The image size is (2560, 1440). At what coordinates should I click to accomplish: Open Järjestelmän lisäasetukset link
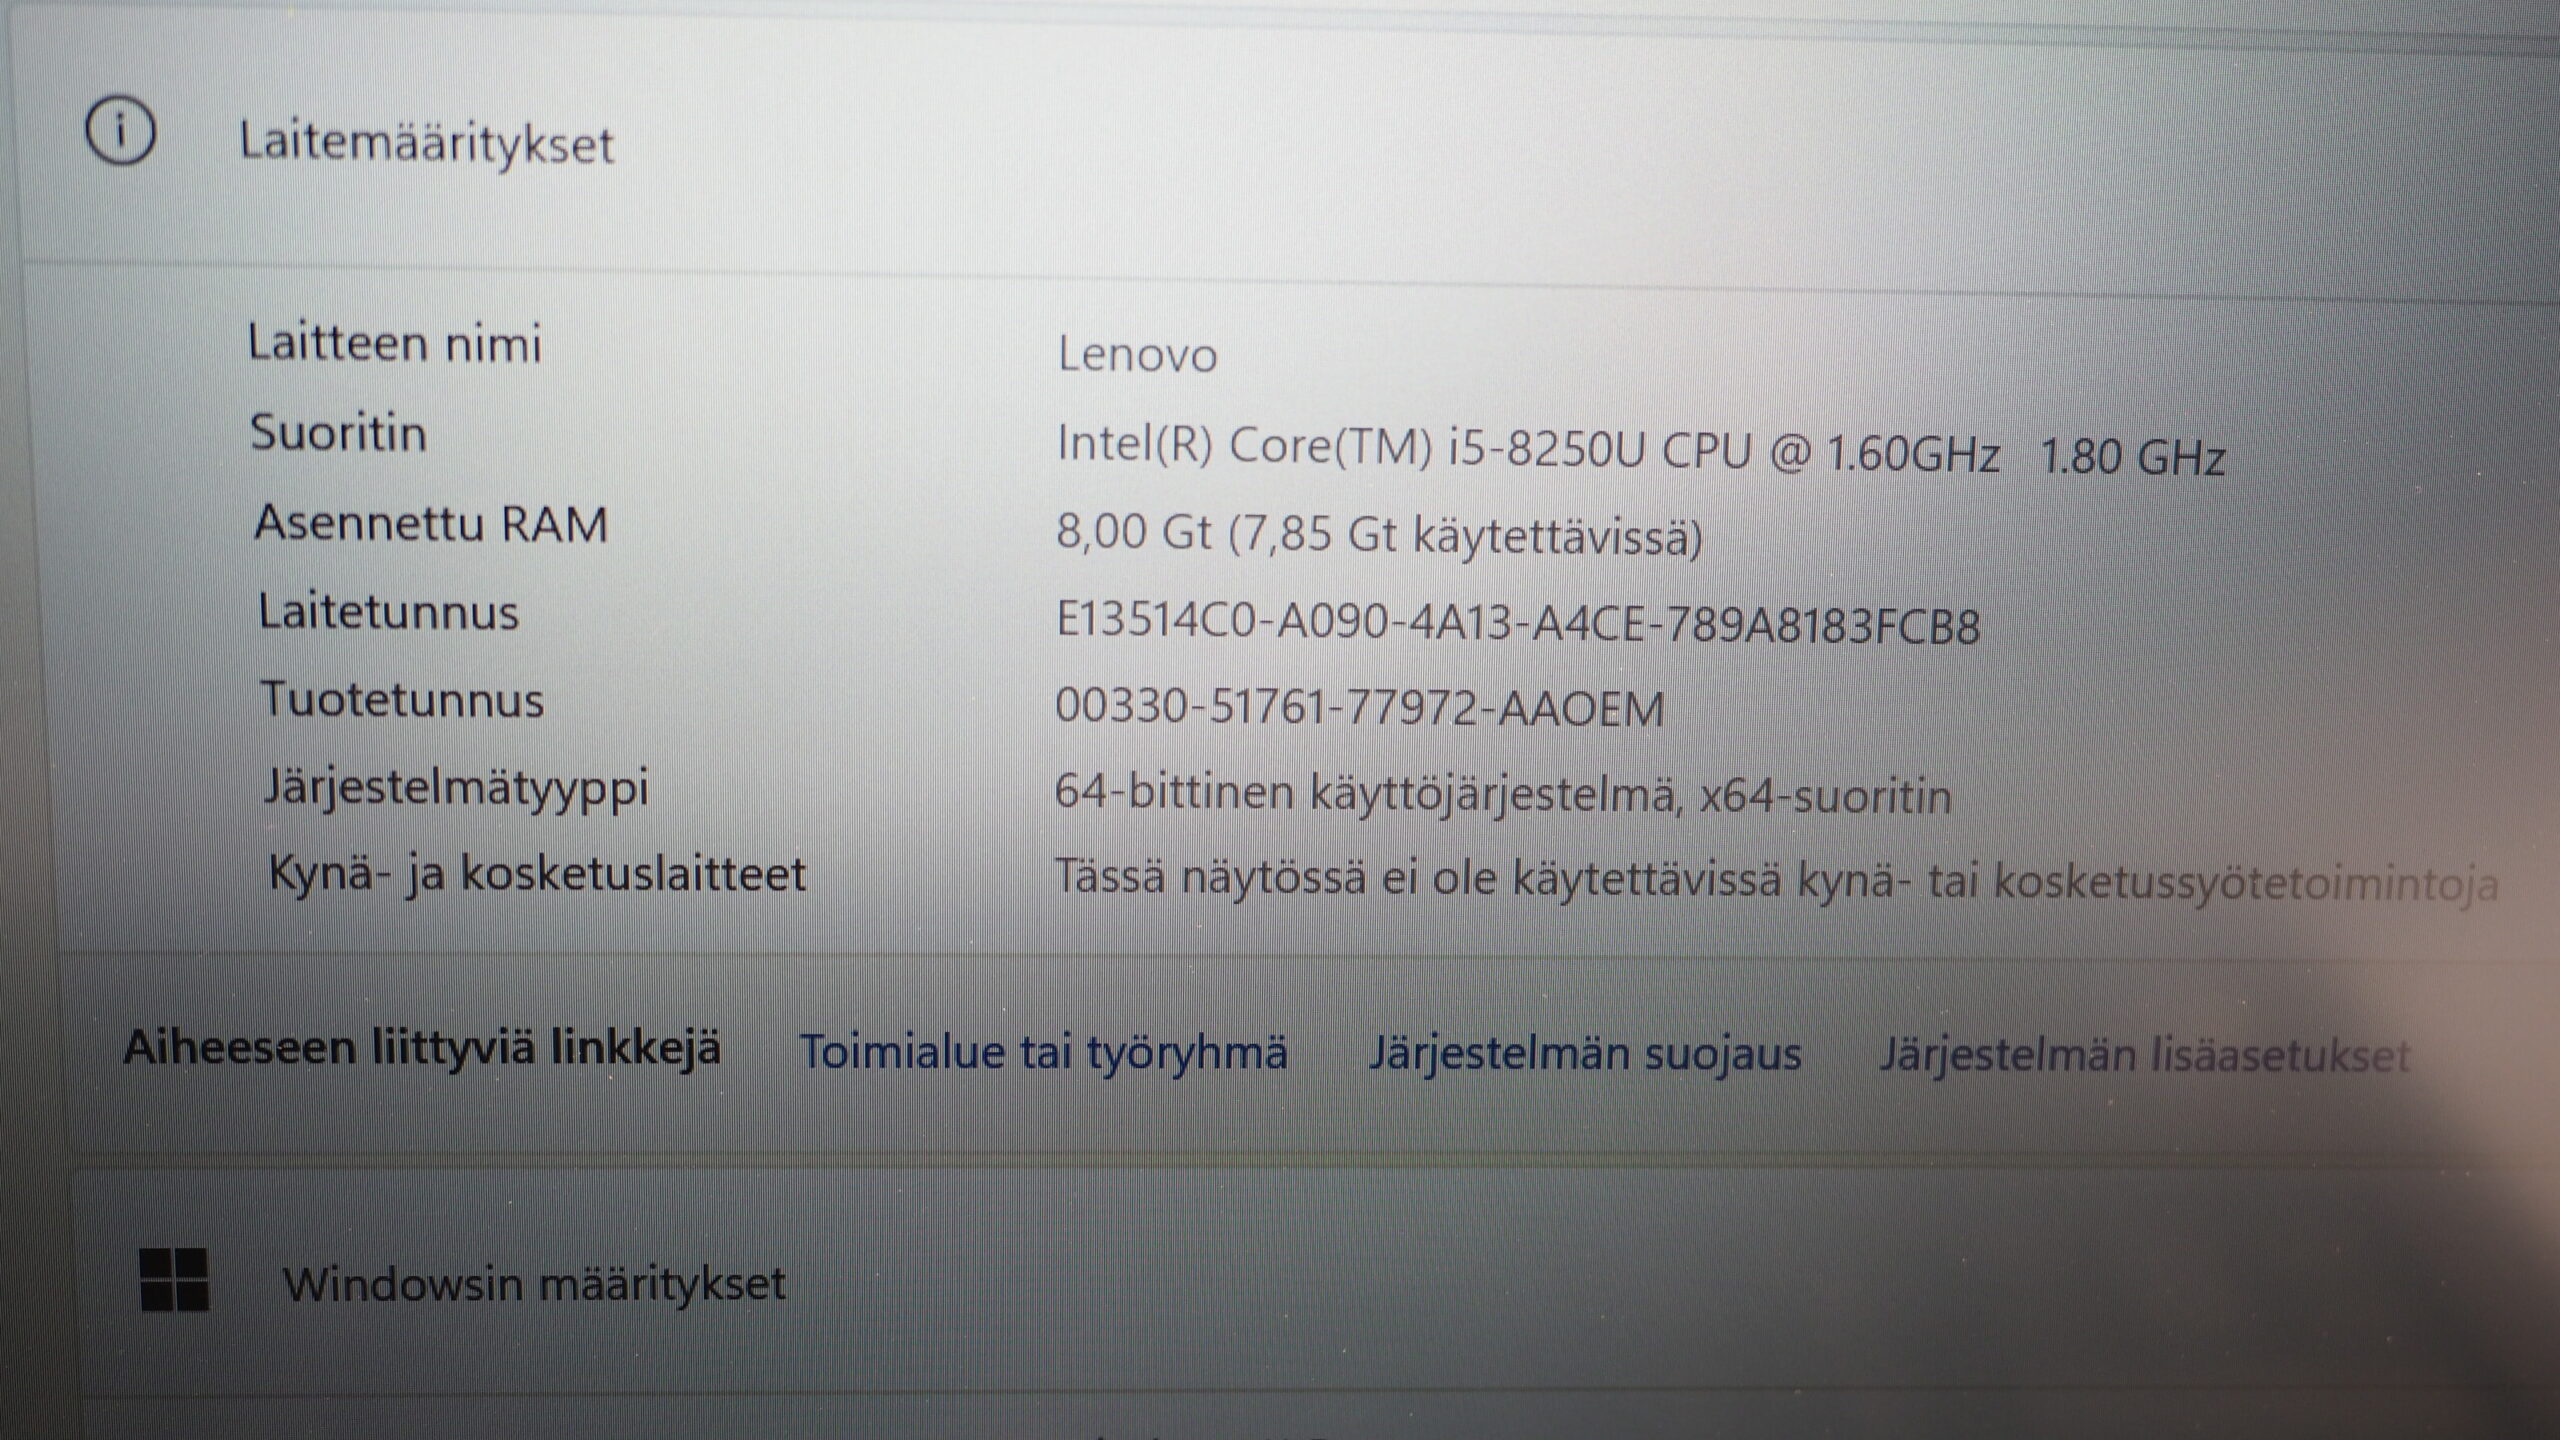pyautogui.click(x=2144, y=1056)
